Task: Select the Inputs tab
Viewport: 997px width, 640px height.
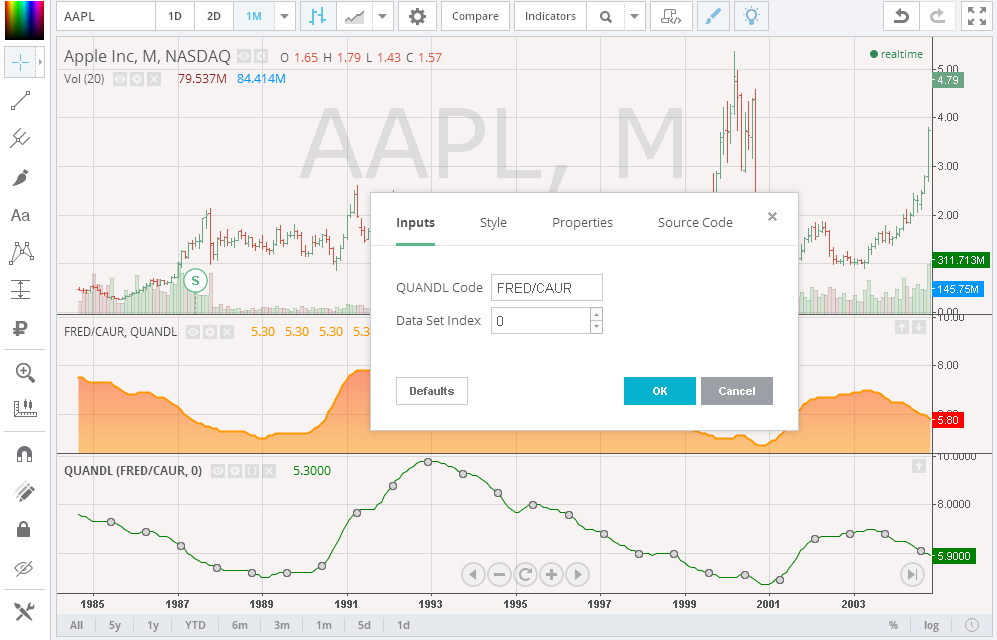Action: pos(415,222)
